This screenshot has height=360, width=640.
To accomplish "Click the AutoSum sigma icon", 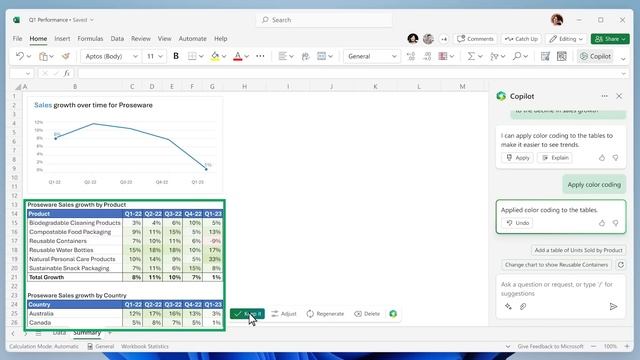I will click(471, 56).
